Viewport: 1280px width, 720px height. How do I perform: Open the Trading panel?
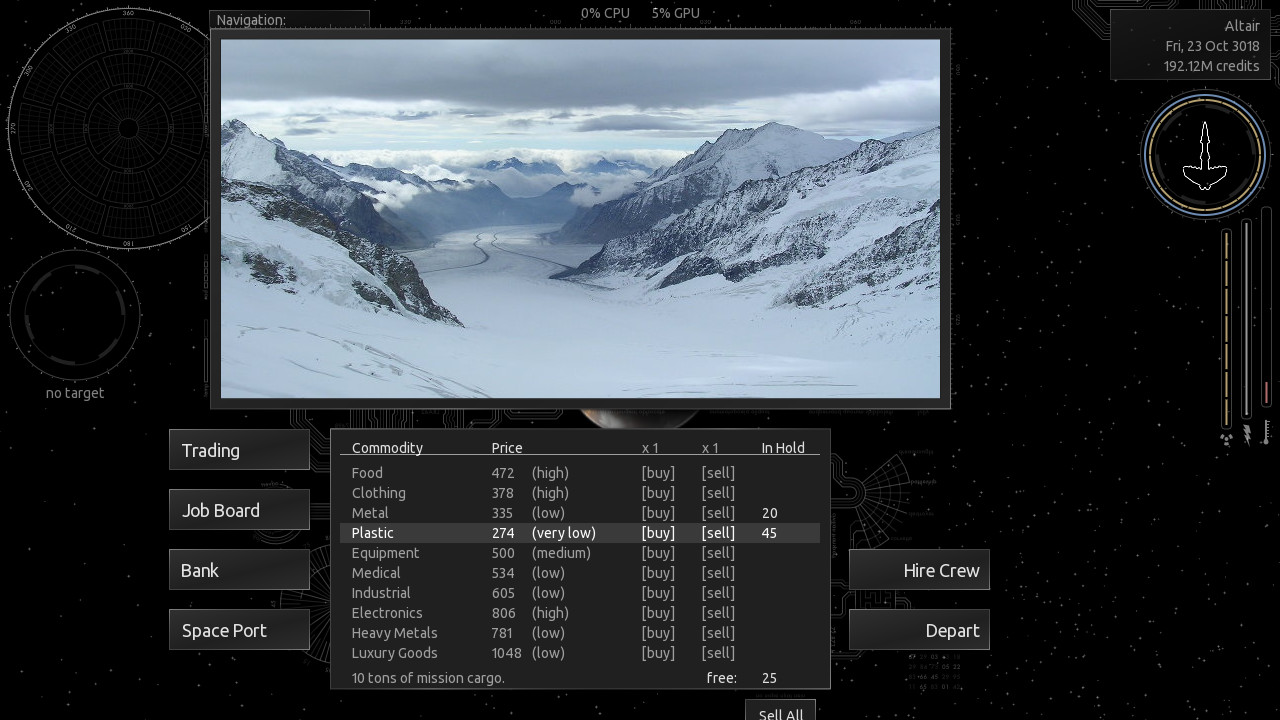click(x=239, y=450)
